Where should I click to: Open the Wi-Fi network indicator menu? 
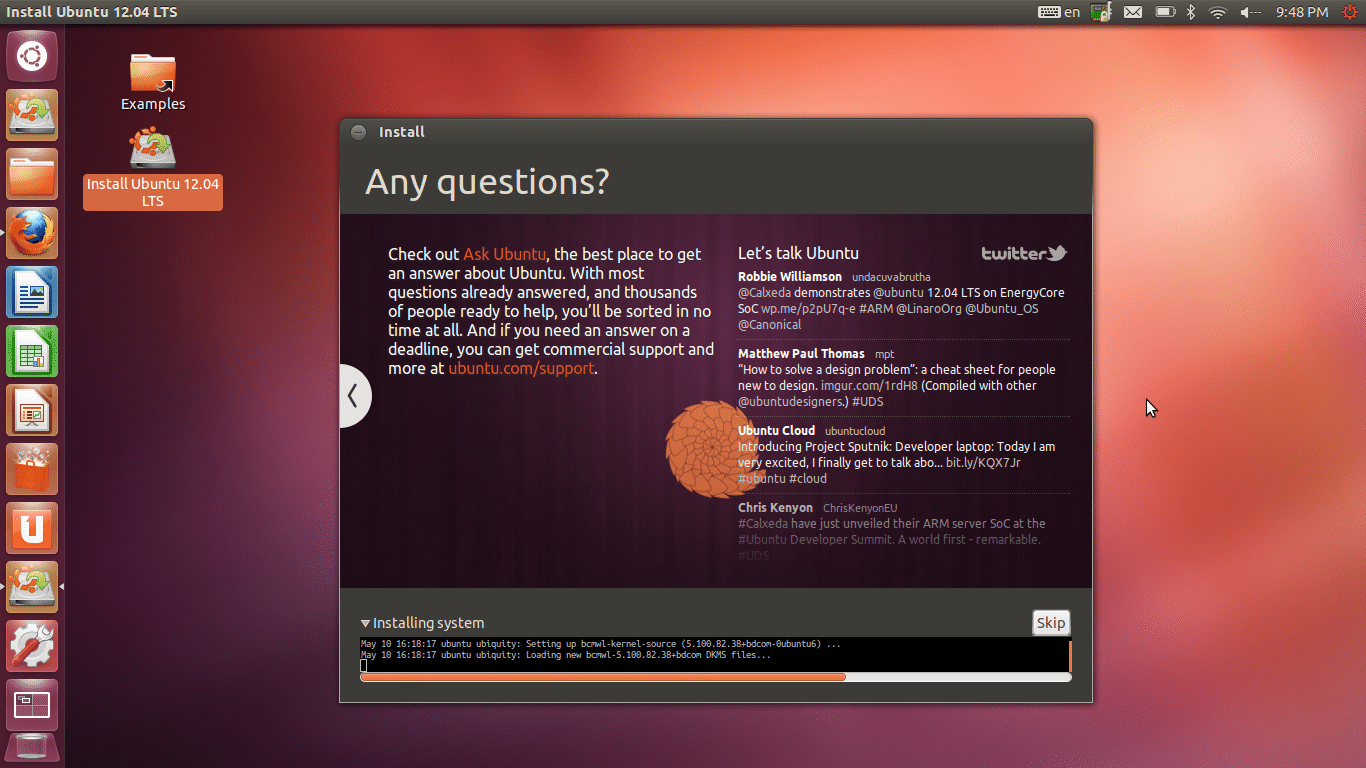click(1217, 12)
